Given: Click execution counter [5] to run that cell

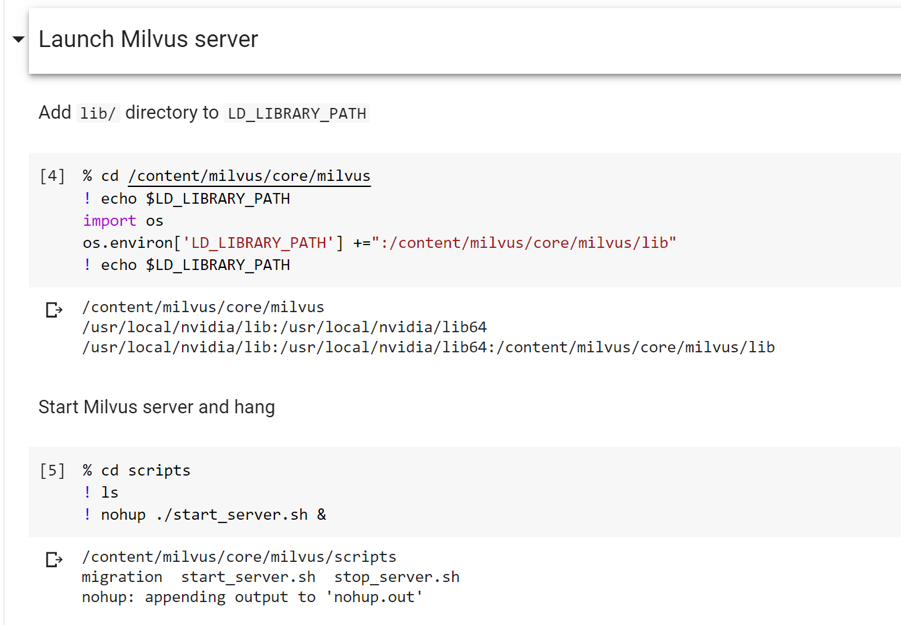Looking at the screenshot, I should (x=51, y=470).
